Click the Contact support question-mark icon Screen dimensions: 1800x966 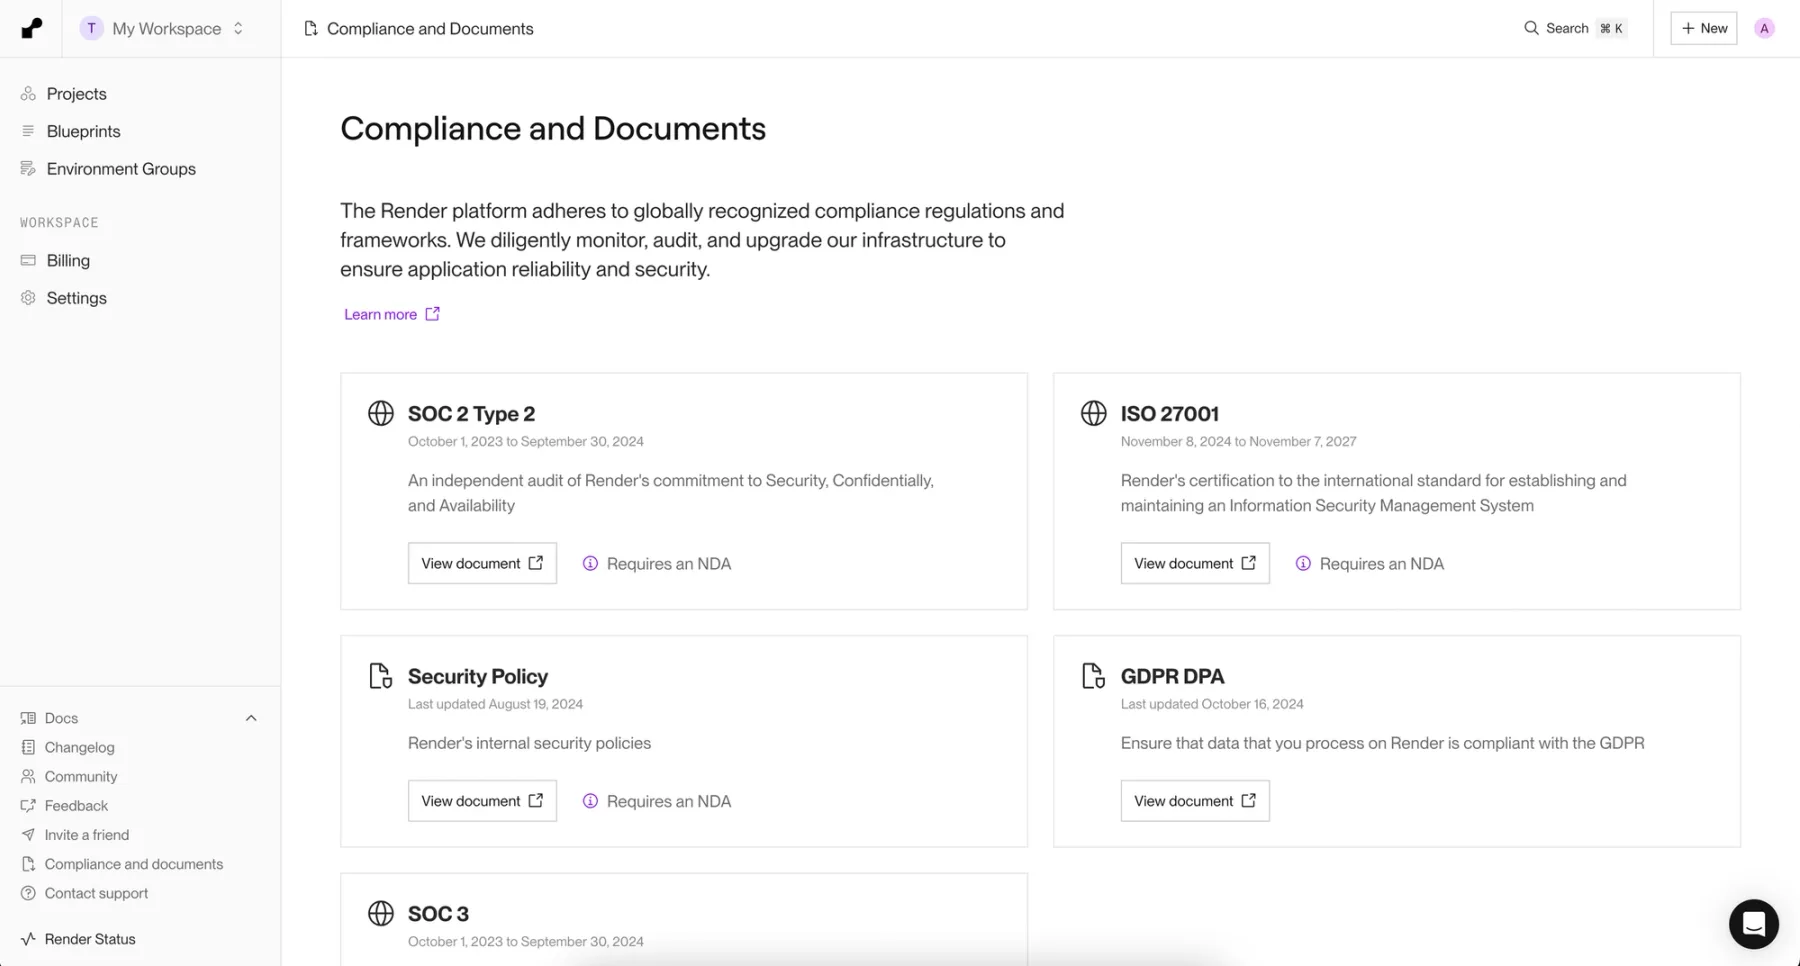coord(26,893)
